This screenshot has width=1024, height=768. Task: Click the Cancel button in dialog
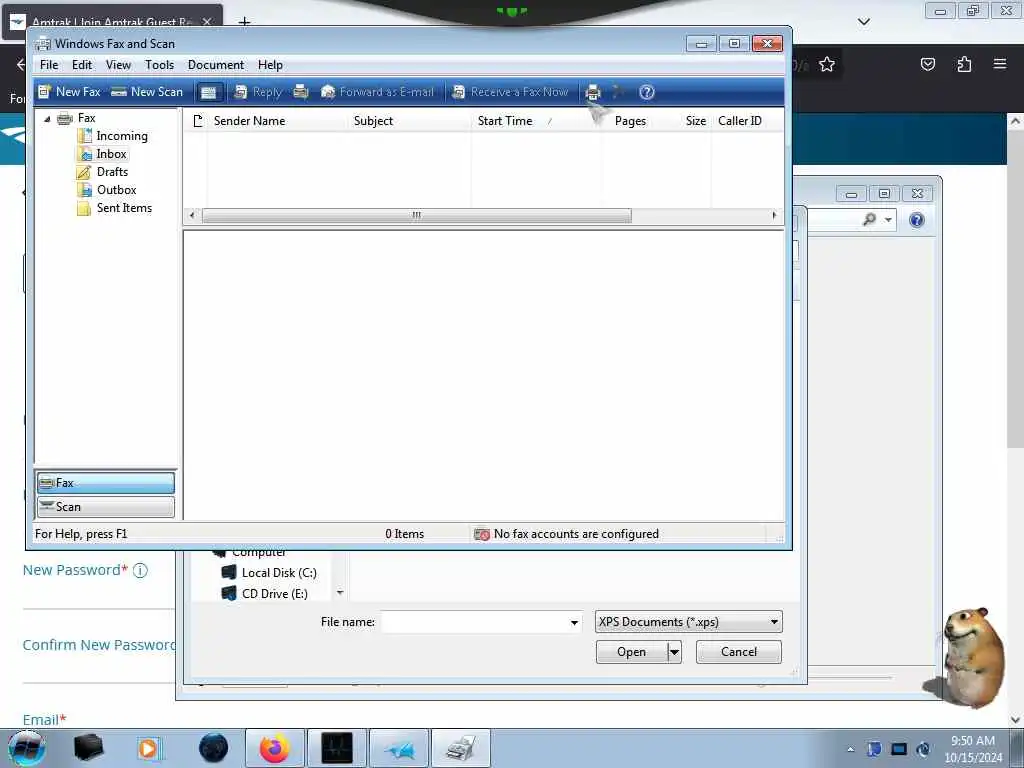coord(739,652)
